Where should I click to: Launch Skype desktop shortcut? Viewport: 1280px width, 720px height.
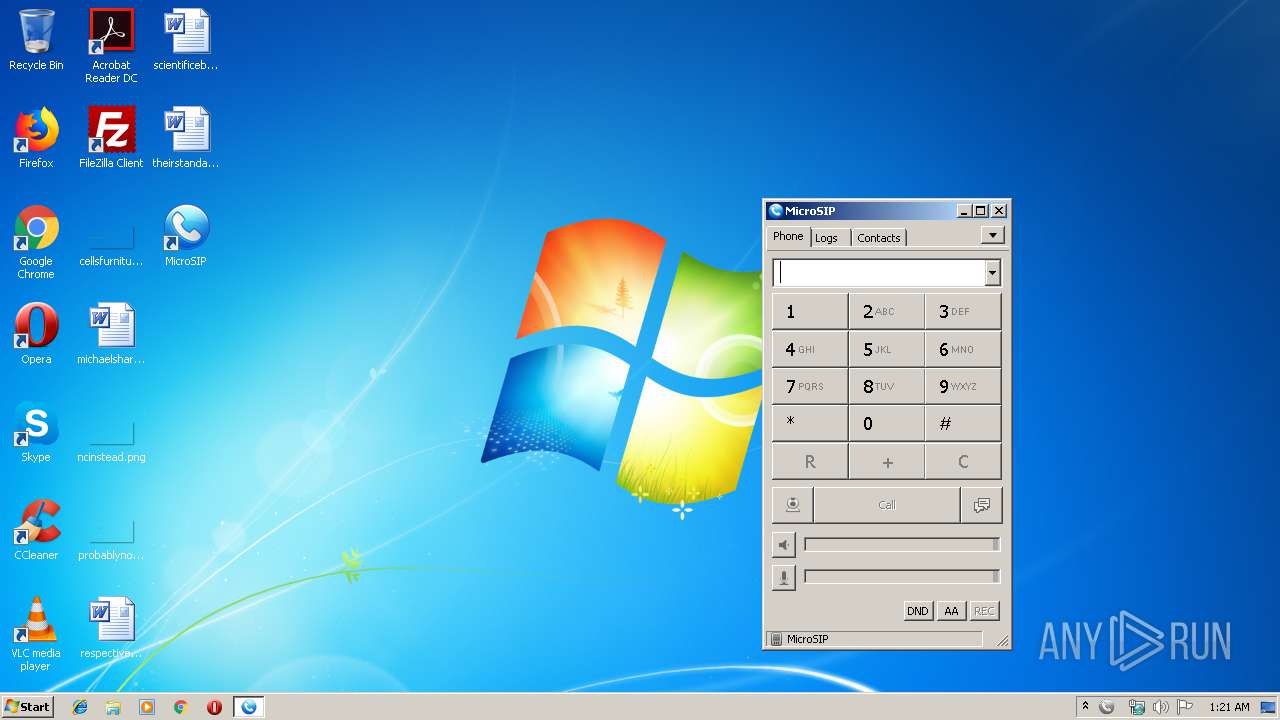(36, 432)
